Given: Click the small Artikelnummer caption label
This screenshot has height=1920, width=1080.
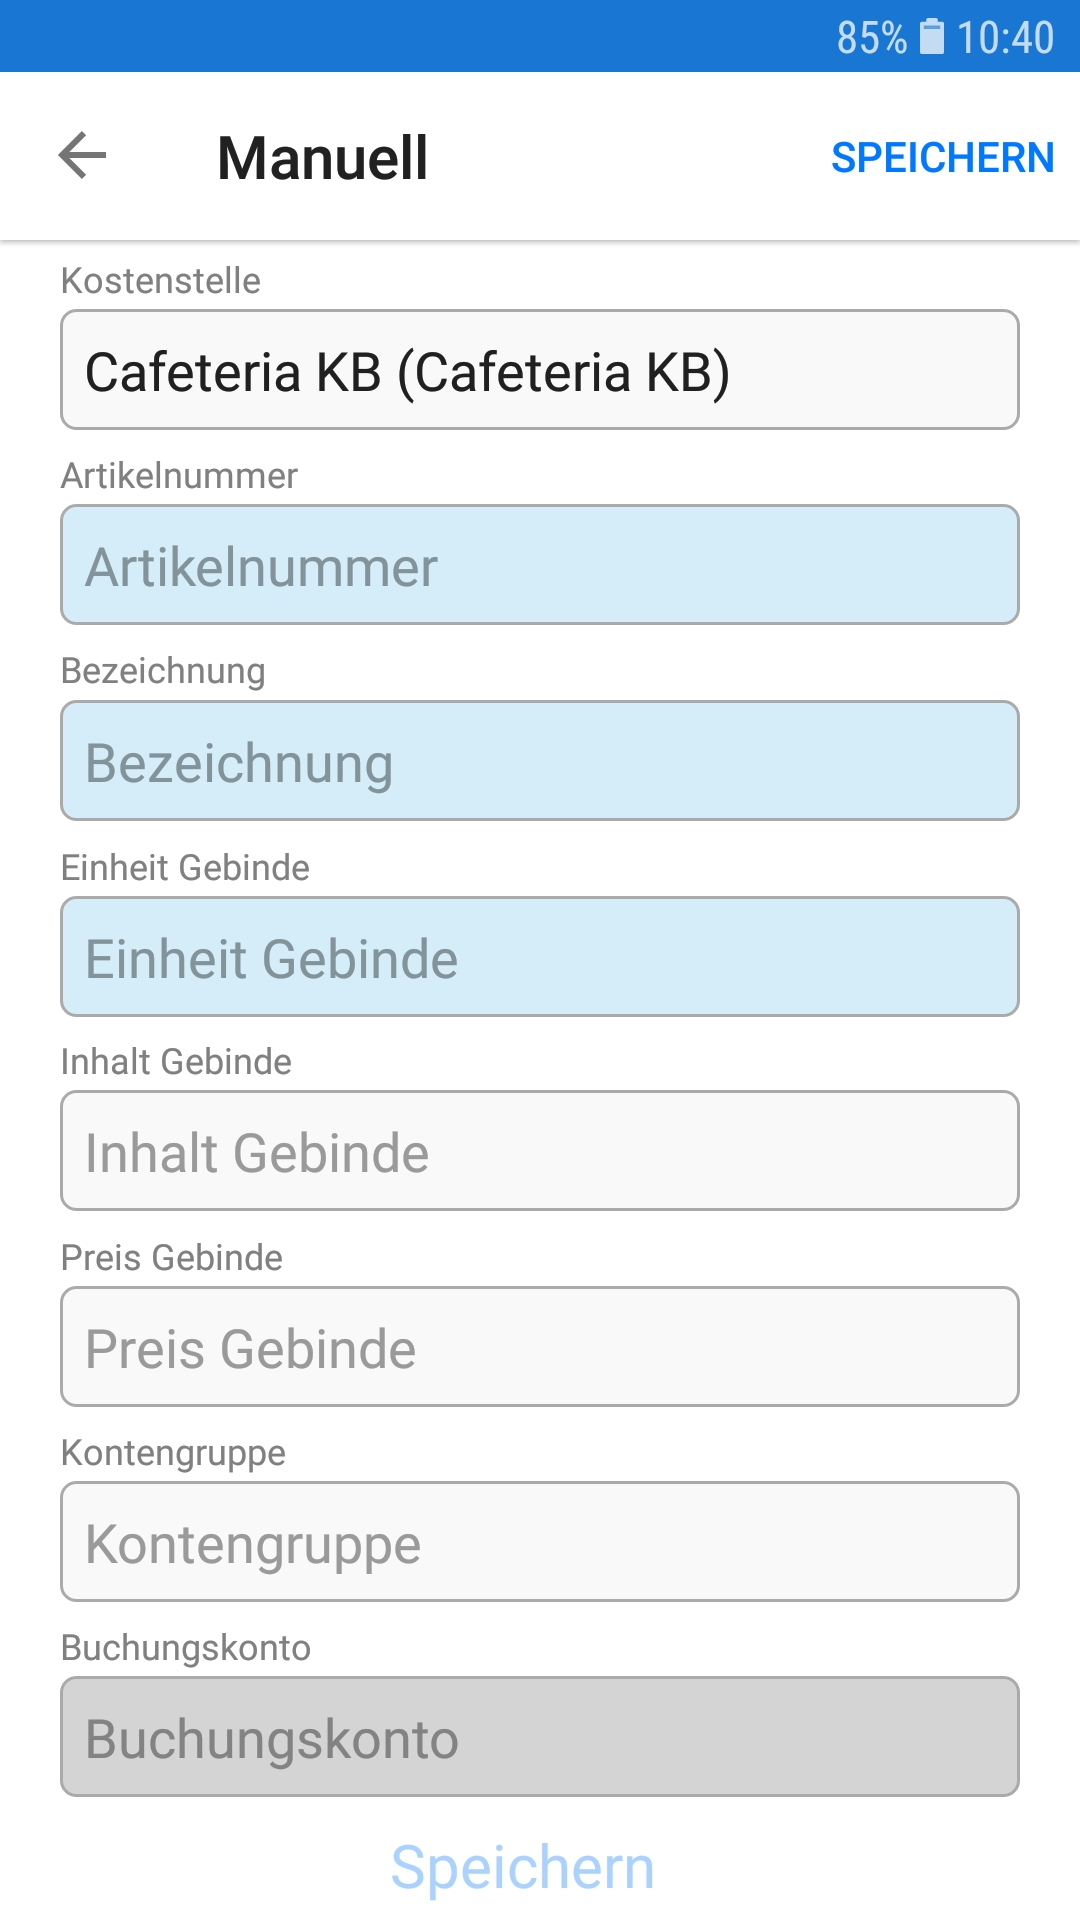Looking at the screenshot, I should [179, 476].
